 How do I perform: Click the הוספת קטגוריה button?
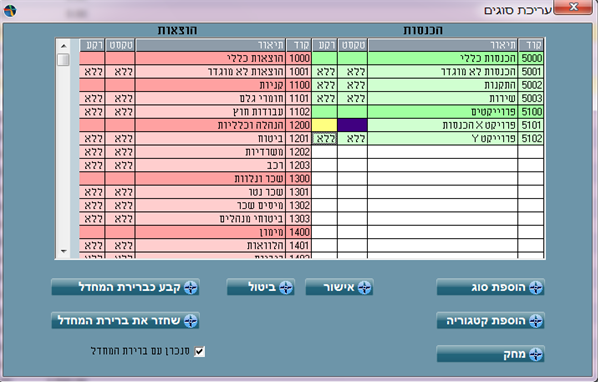pyautogui.click(x=490, y=321)
